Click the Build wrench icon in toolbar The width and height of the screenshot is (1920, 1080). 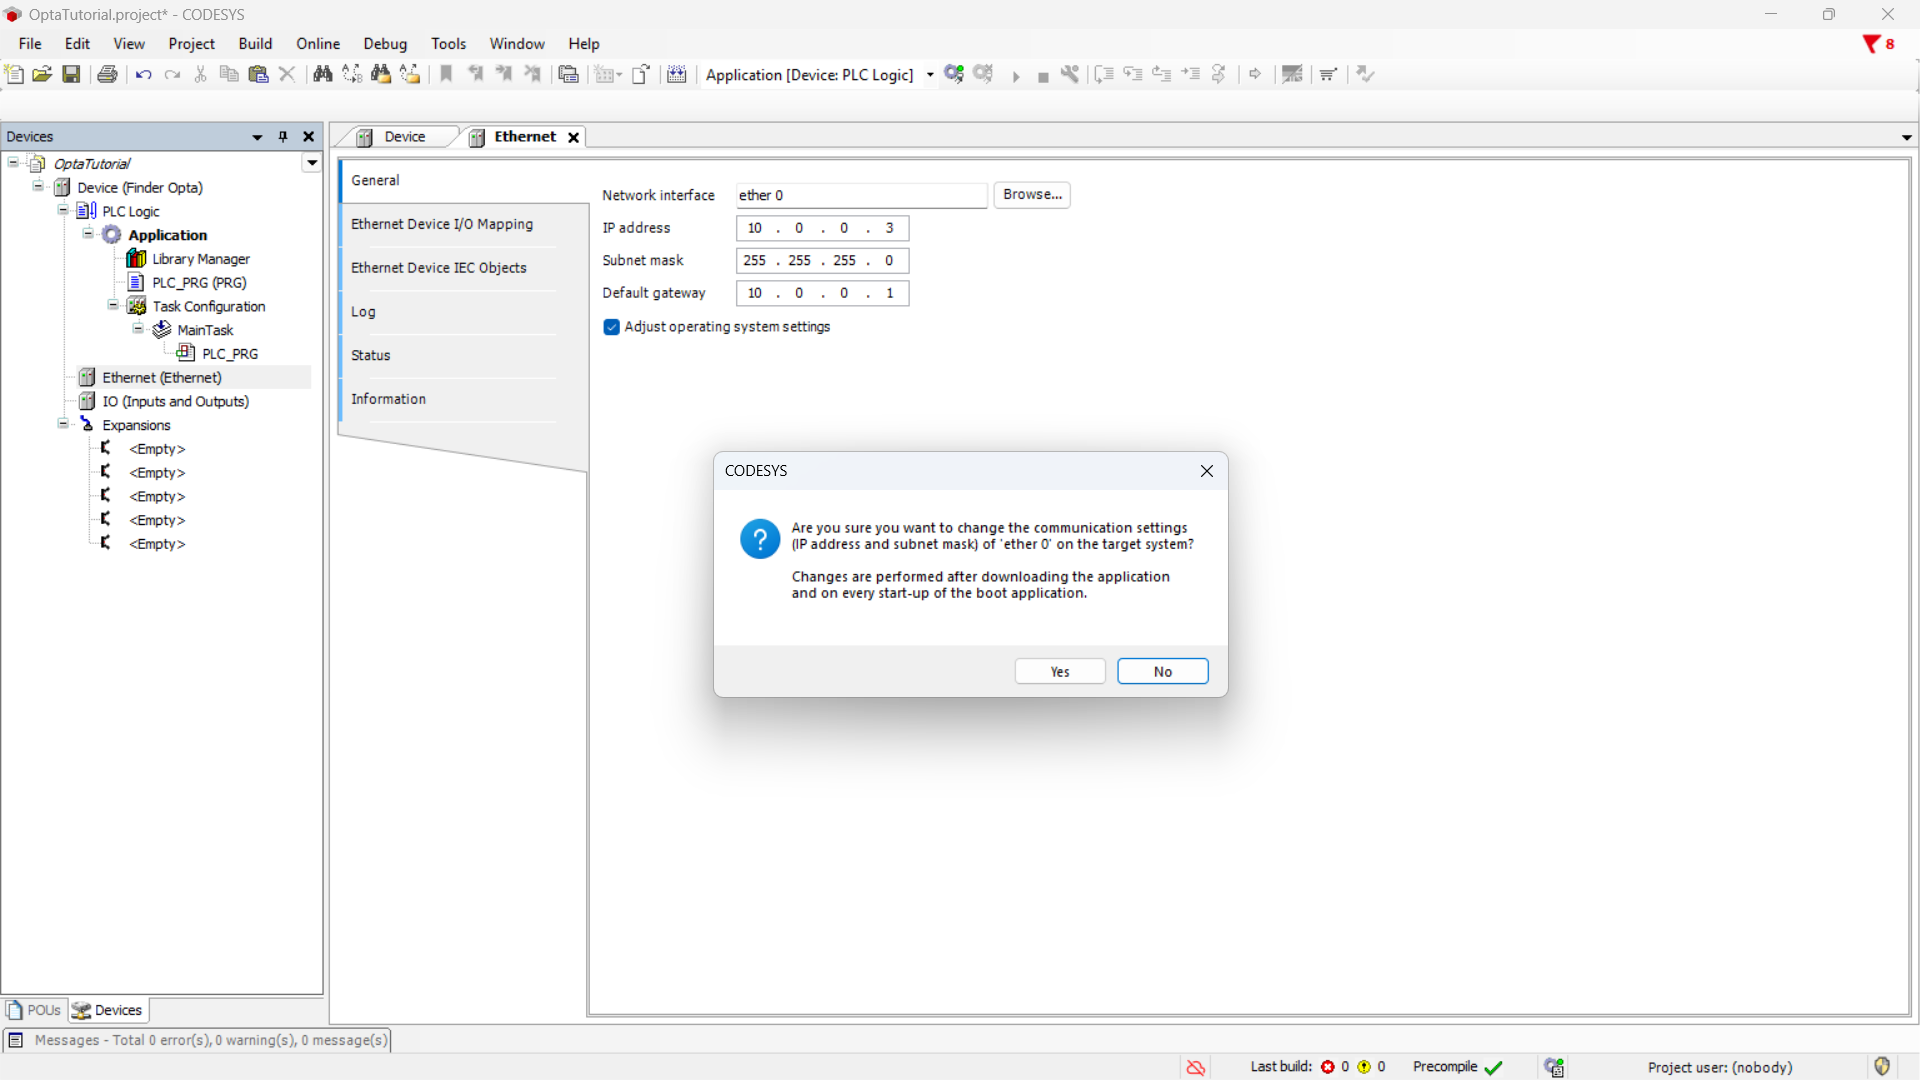click(1070, 74)
